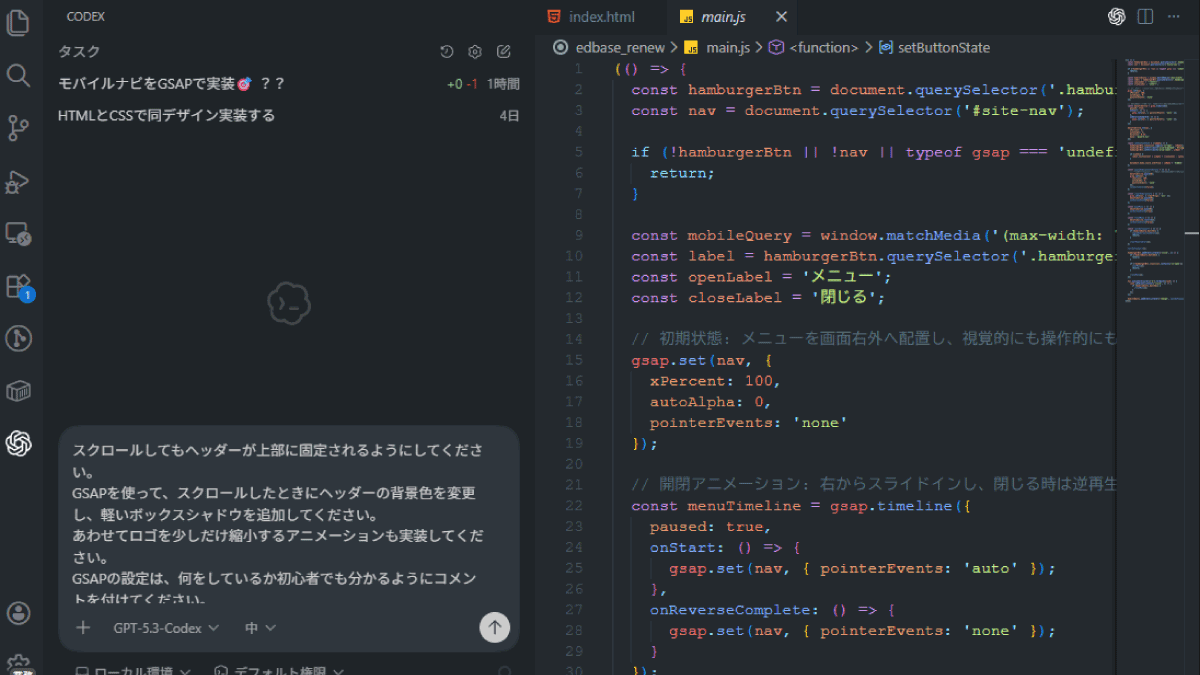Image resolution: width=1200 pixels, height=675 pixels.
Task: Open Run and Debug view
Action: coord(18,181)
